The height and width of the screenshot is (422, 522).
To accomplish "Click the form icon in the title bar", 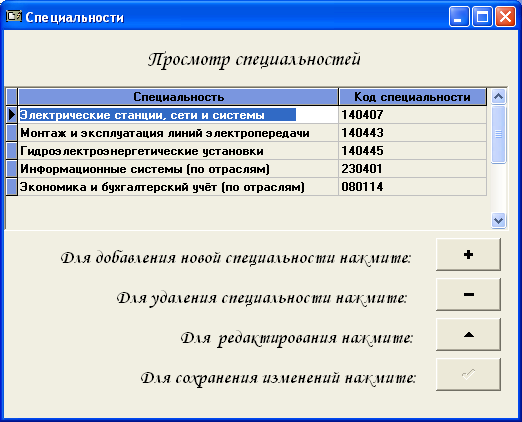I will 14,16.
